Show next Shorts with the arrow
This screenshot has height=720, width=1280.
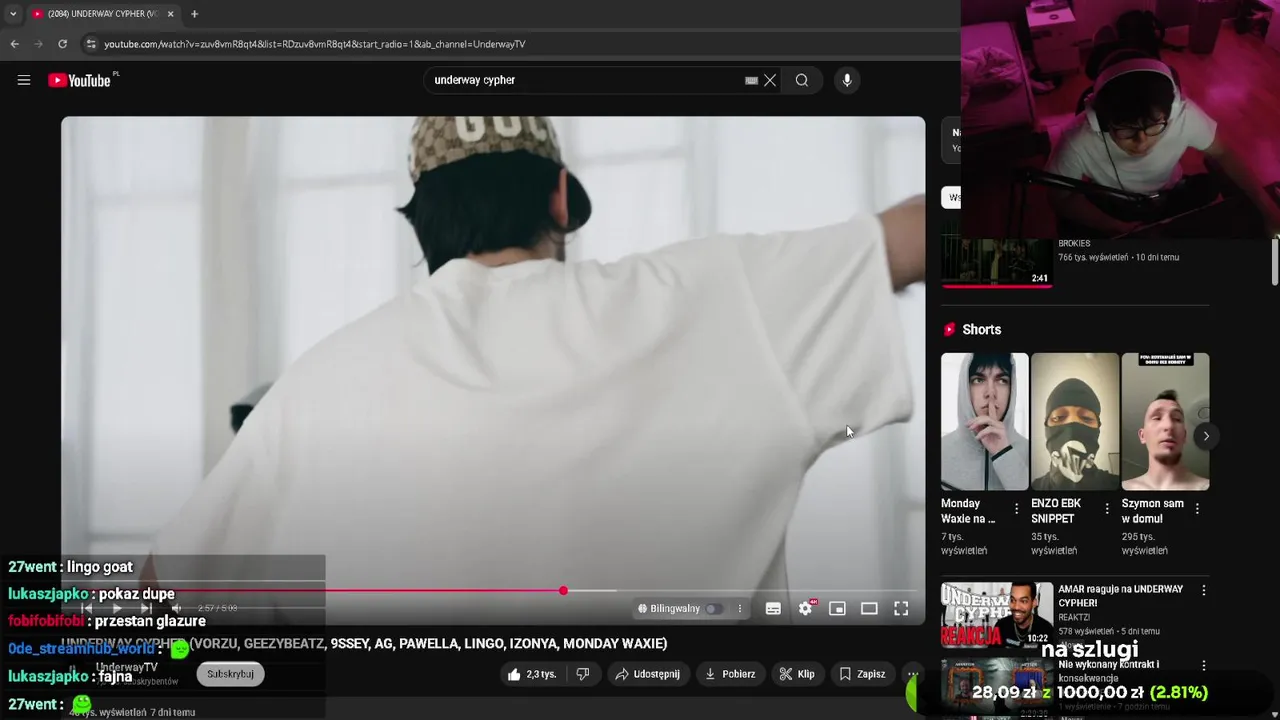(x=1206, y=436)
